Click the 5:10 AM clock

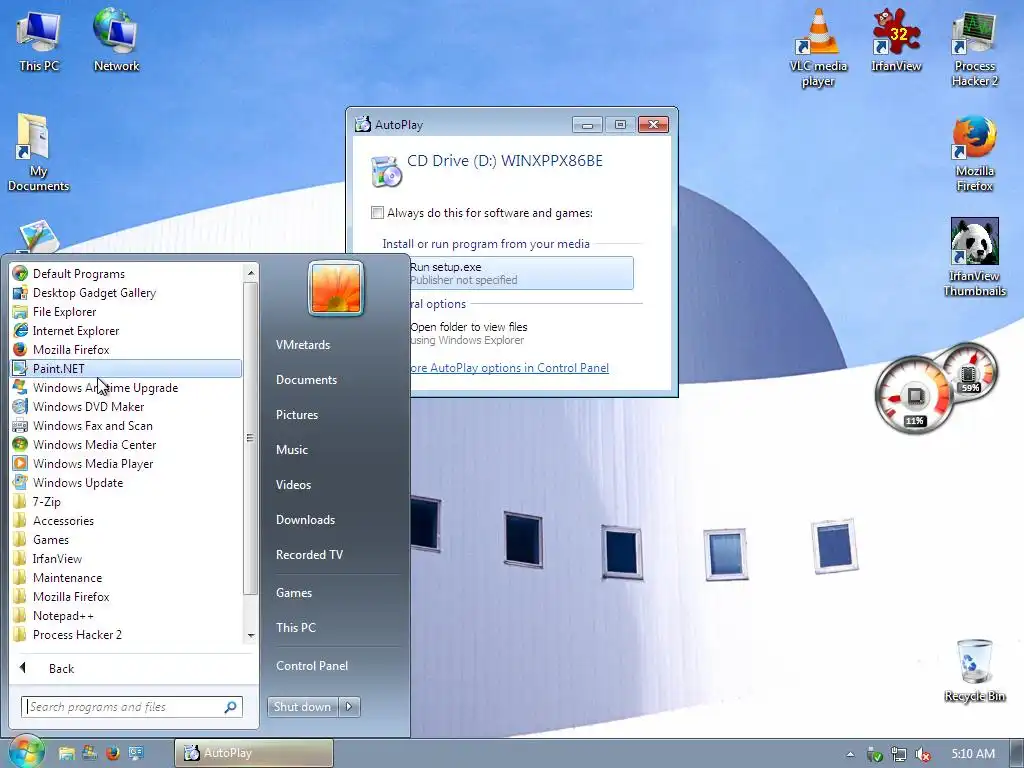click(x=973, y=754)
